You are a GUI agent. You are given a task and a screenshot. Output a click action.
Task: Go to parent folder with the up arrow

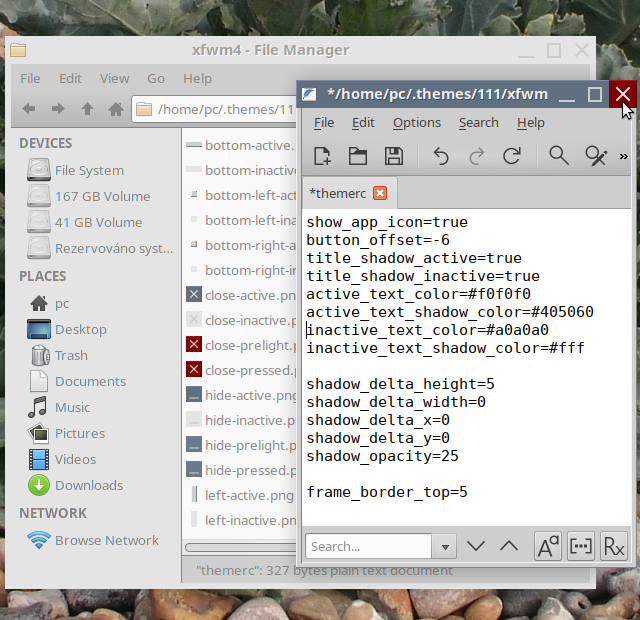click(x=87, y=109)
